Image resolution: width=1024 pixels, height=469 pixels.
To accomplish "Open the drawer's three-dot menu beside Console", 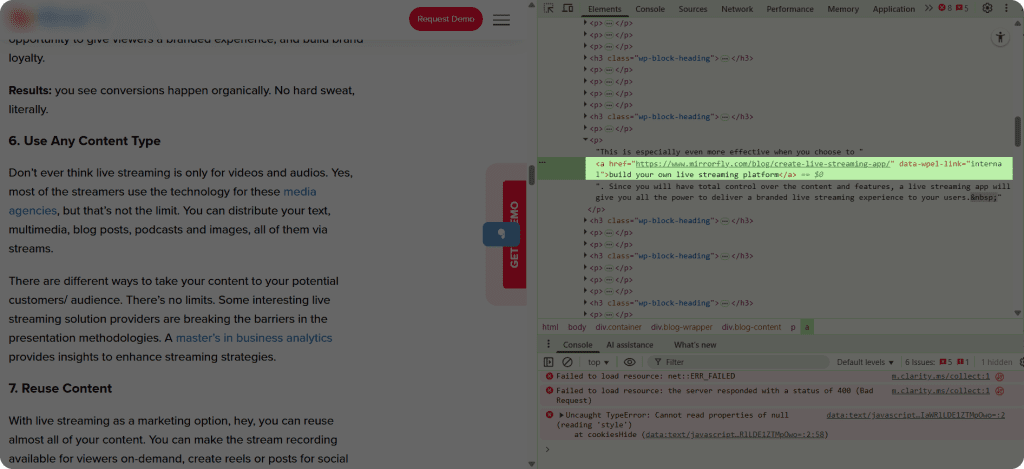I will (549, 345).
